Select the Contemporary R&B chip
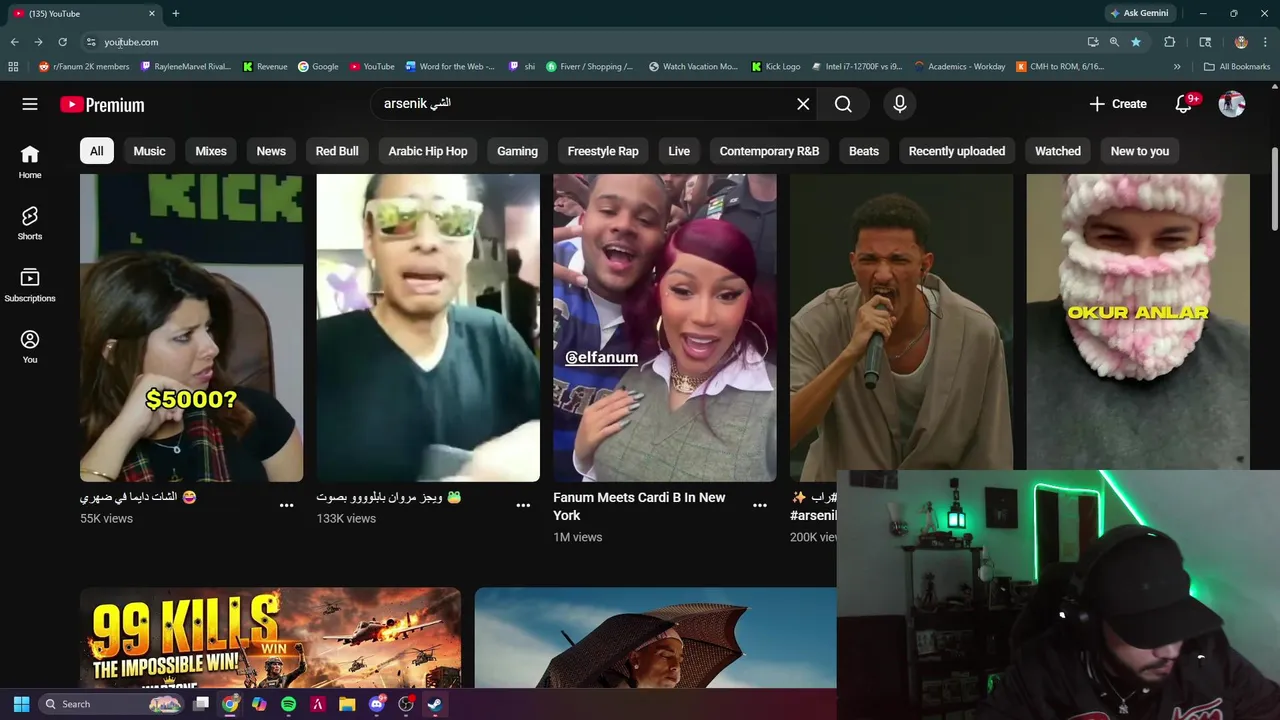The width and height of the screenshot is (1280, 720). coord(769,151)
